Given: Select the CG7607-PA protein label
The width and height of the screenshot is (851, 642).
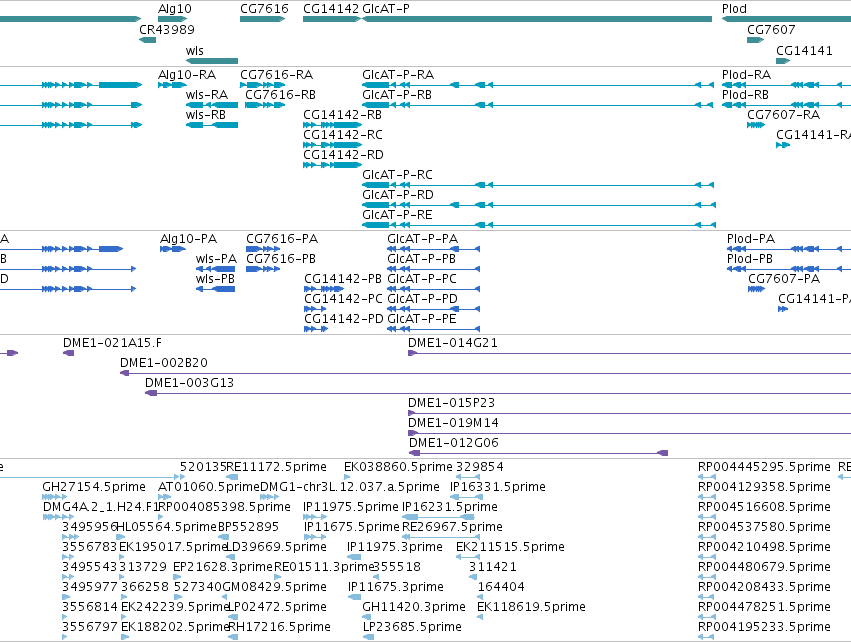Looking at the screenshot, I should (784, 279).
